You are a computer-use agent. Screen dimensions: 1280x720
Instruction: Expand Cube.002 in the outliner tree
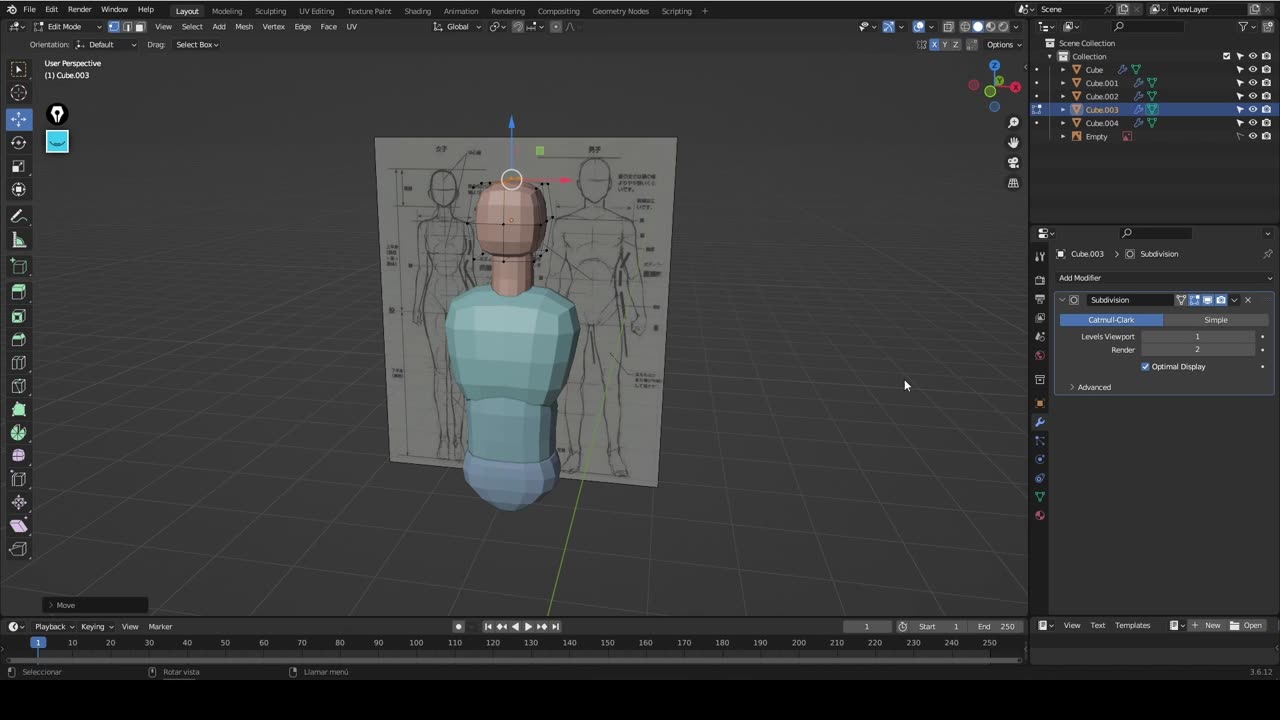[1063, 96]
